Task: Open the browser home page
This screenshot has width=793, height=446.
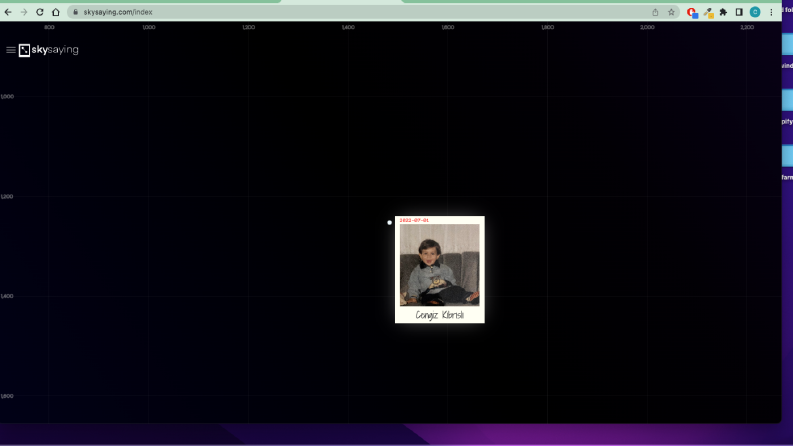Action: tap(56, 12)
